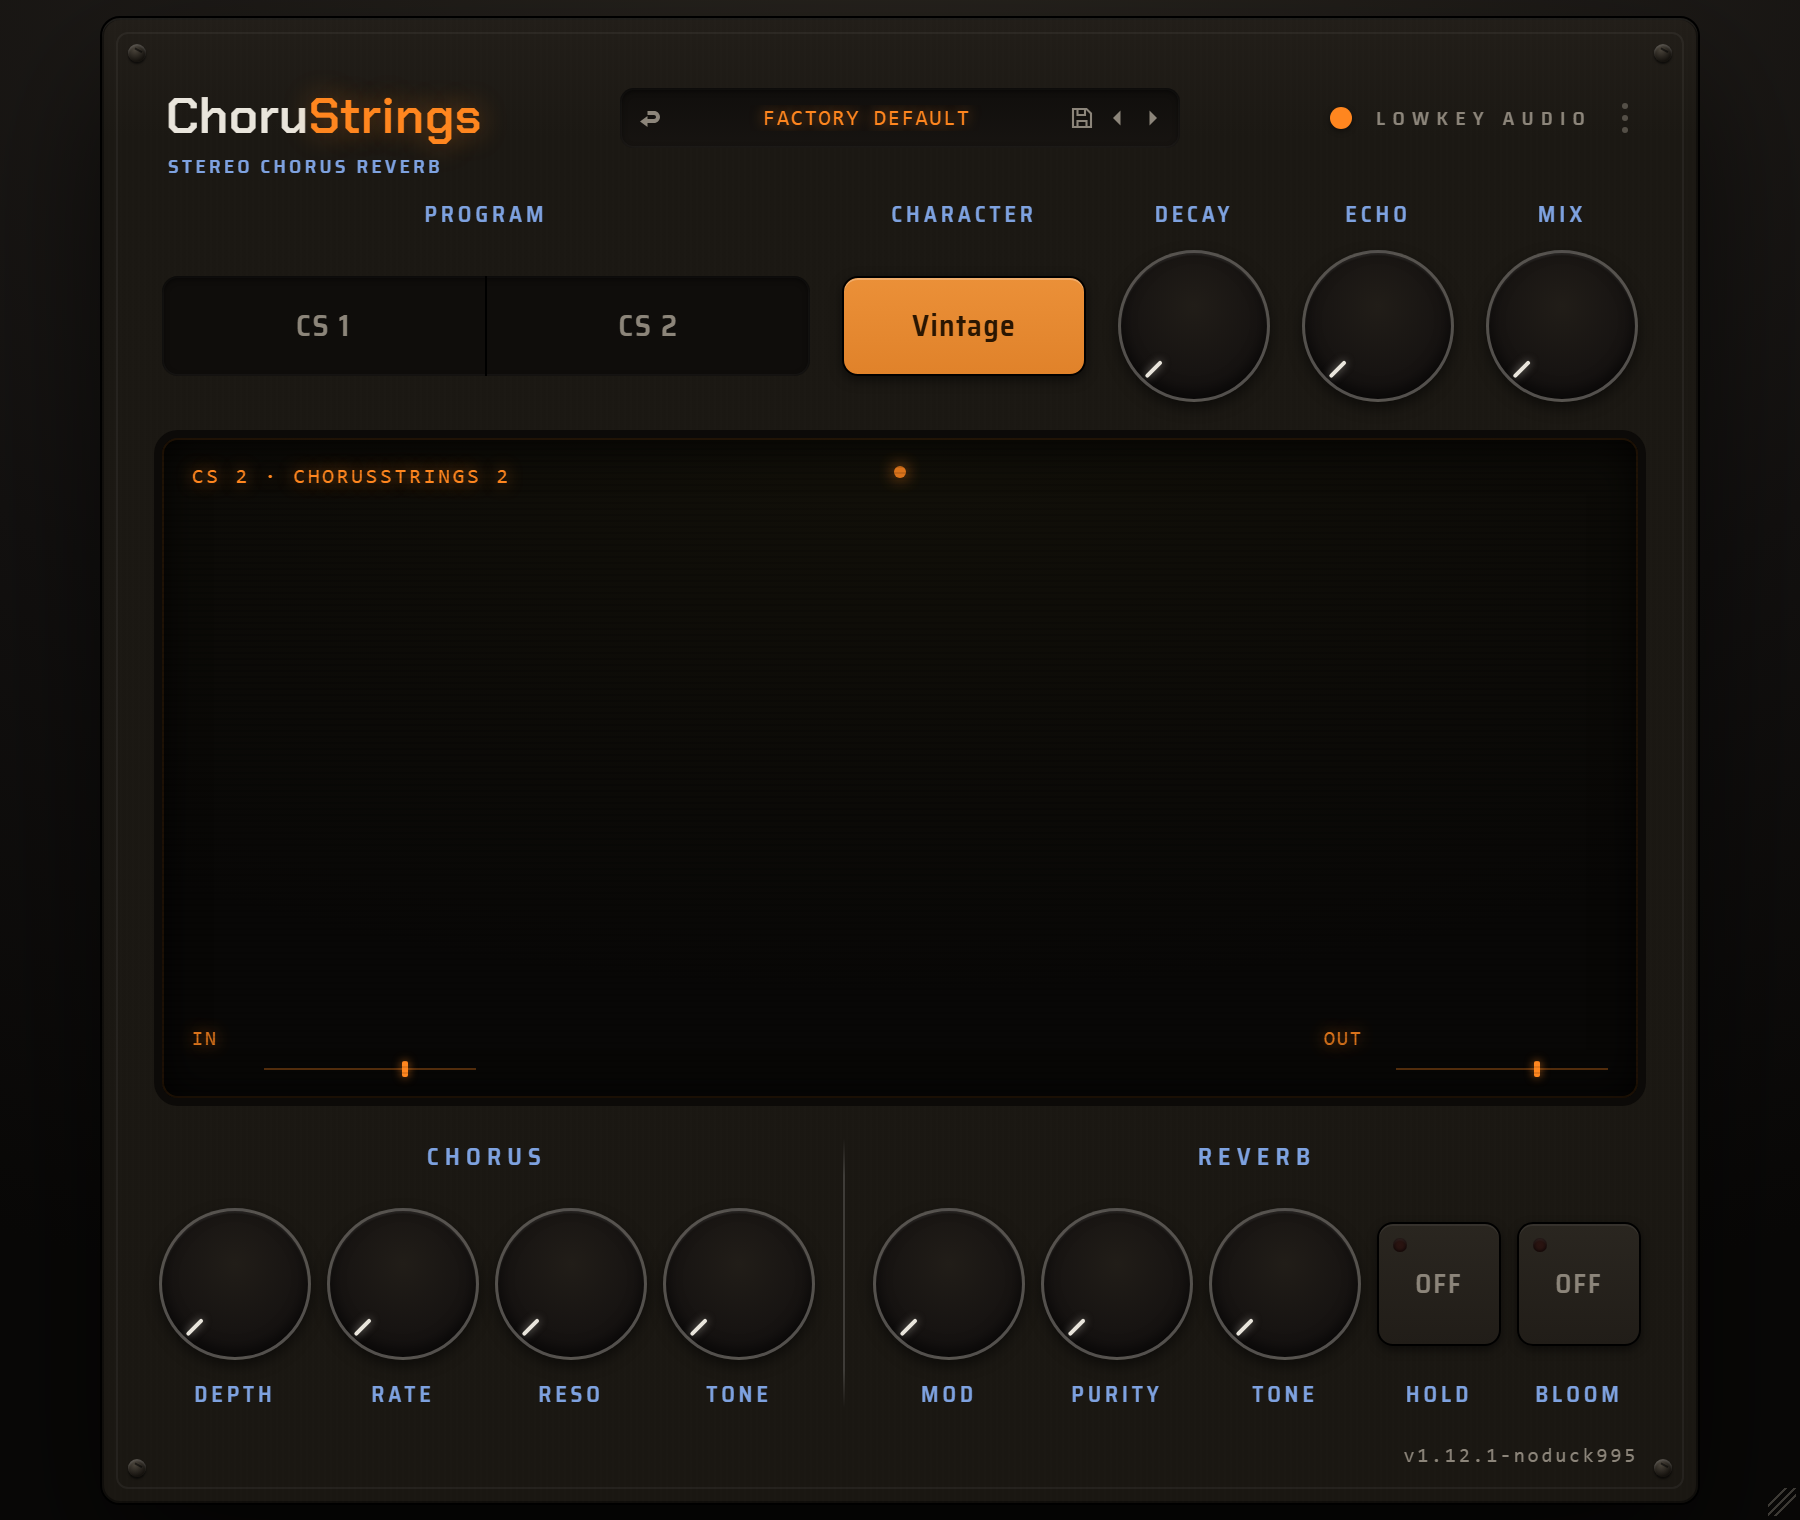Click the chorus RESO knob
Screen dimensions: 1800x1520
tap(571, 1284)
